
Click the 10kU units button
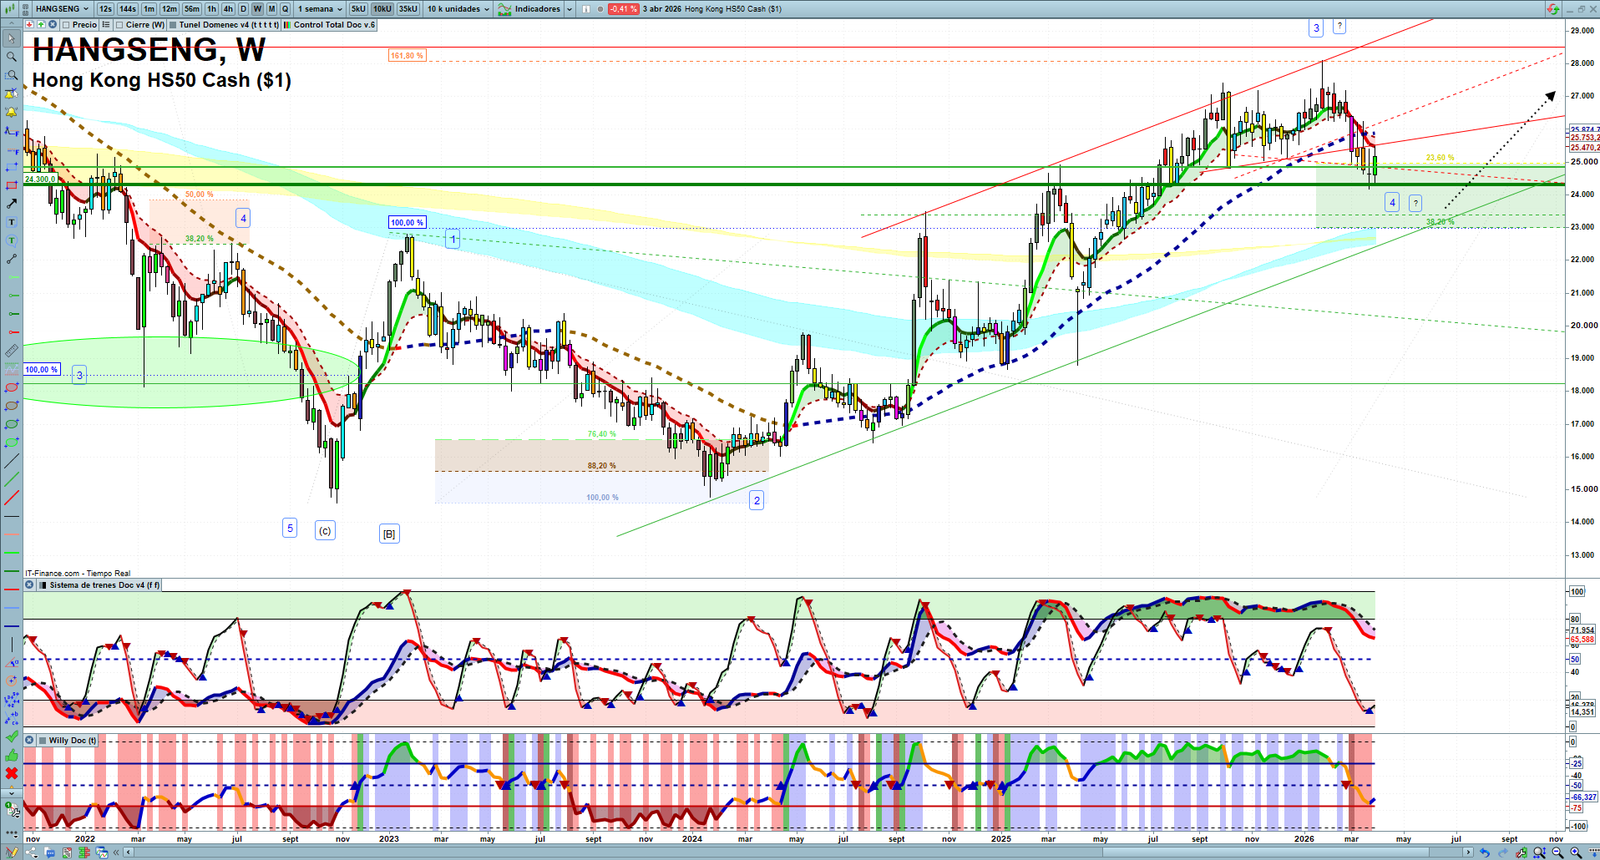(383, 9)
